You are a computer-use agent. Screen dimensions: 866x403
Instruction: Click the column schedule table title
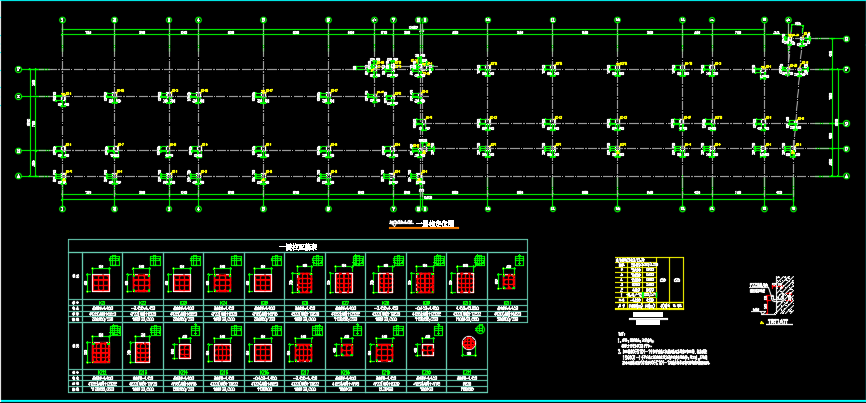pos(297,247)
